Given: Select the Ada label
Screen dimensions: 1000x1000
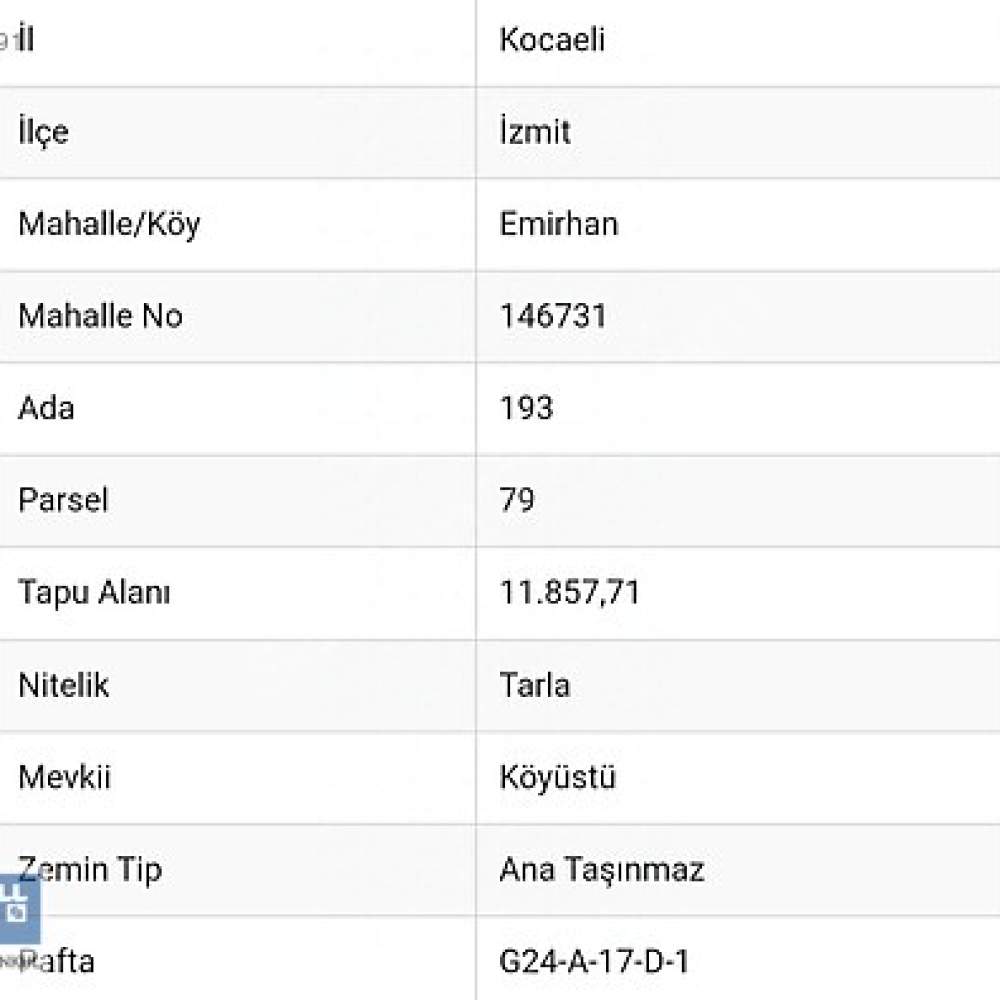Looking at the screenshot, I should click(46, 408).
